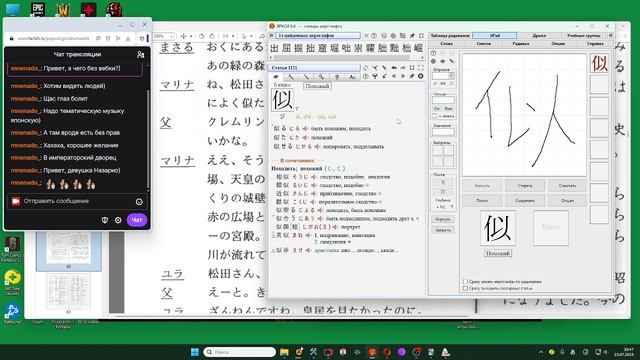Click the double left chevron in article toolbar
Screen dimensions: 640x360
[393, 76]
